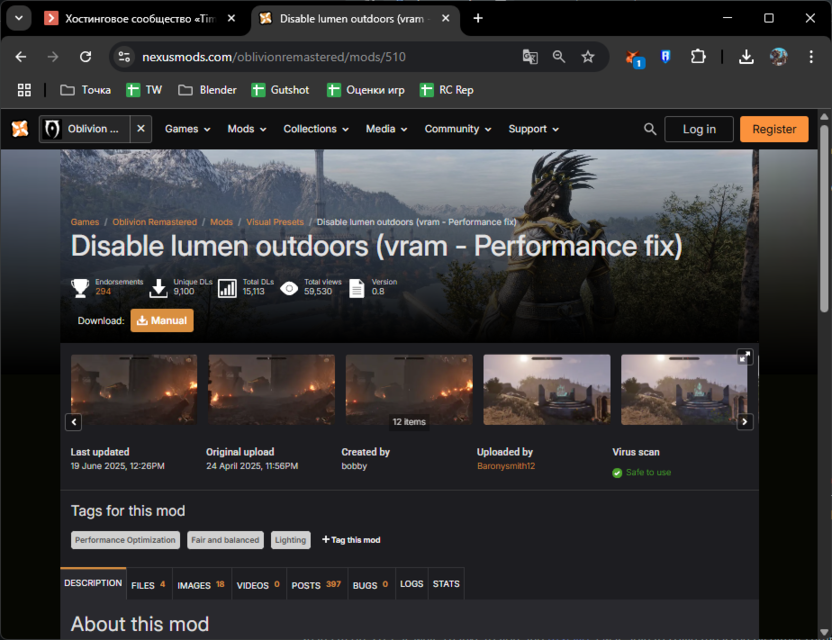The height and width of the screenshot is (640, 832).
Task: Click the translate page icon
Action: coord(530,57)
